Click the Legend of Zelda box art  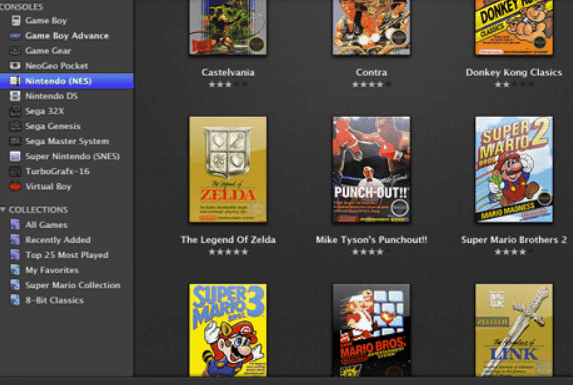228,169
